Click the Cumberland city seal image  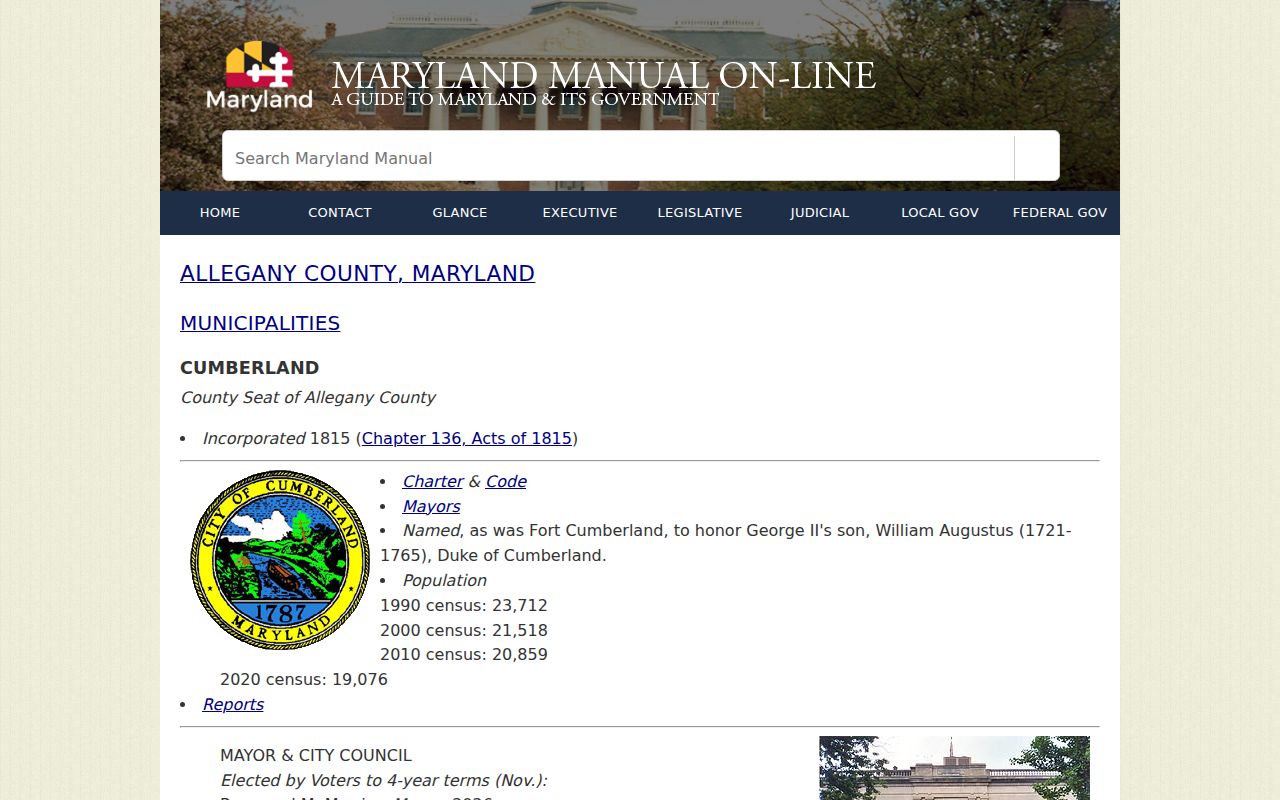coord(280,560)
